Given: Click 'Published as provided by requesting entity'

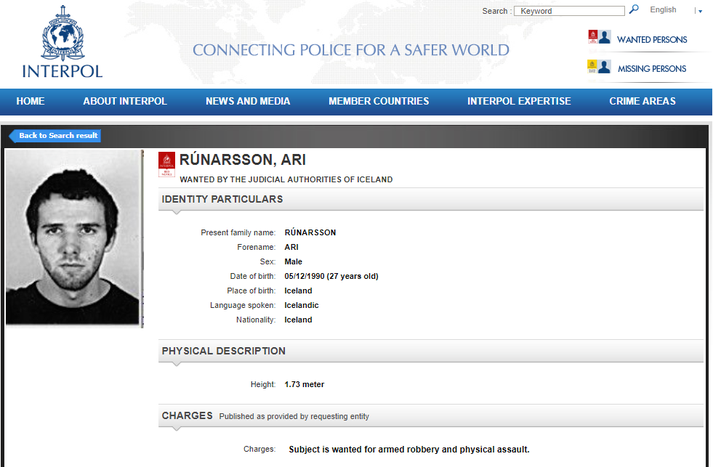Looking at the screenshot, I should [x=294, y=416].
